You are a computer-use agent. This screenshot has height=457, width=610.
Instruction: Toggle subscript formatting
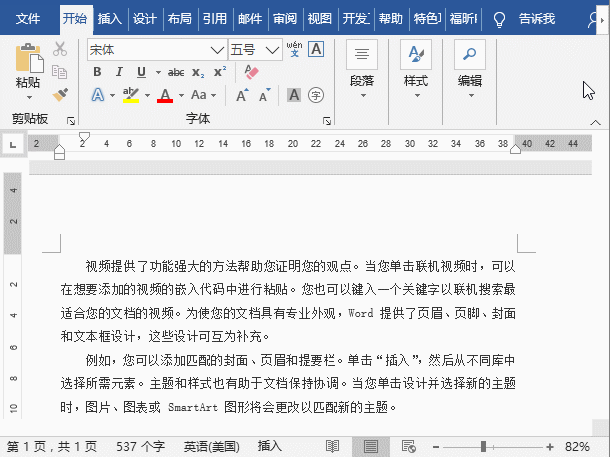(198, 72)
